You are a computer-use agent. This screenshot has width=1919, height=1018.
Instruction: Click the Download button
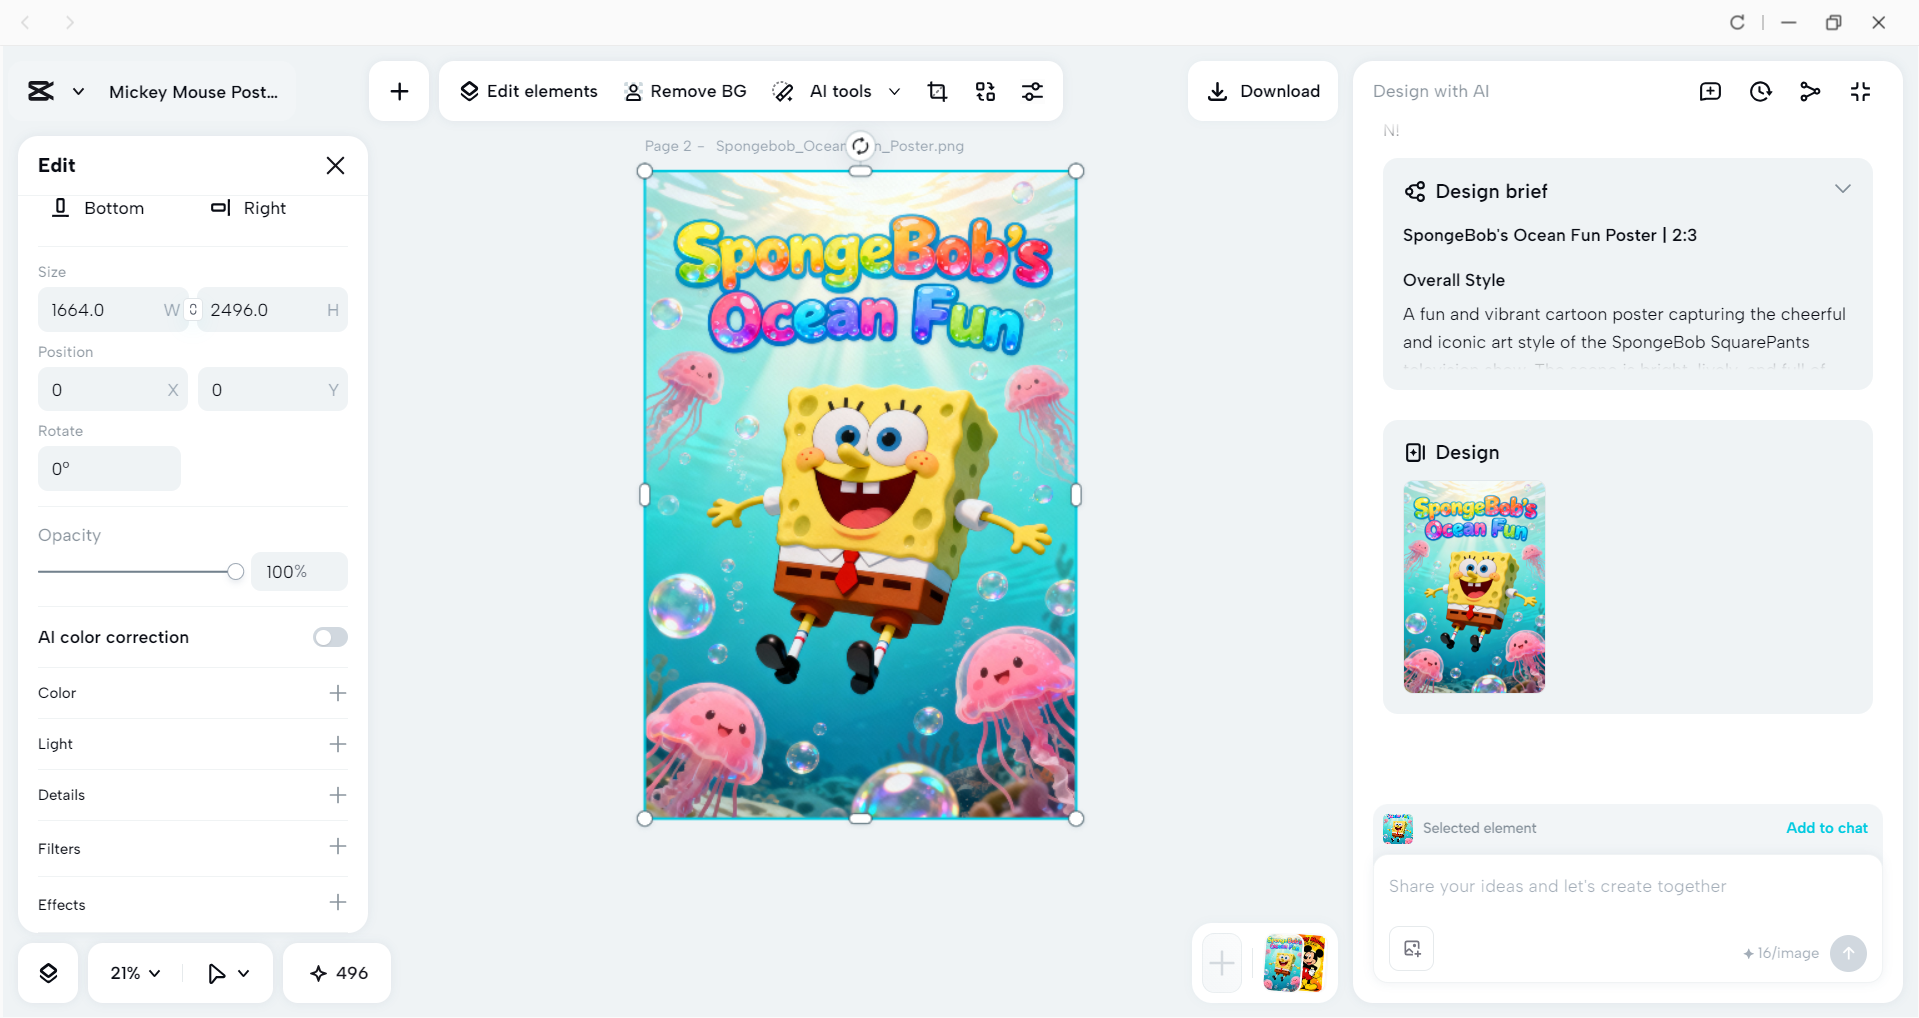[x=1262, y=91]
